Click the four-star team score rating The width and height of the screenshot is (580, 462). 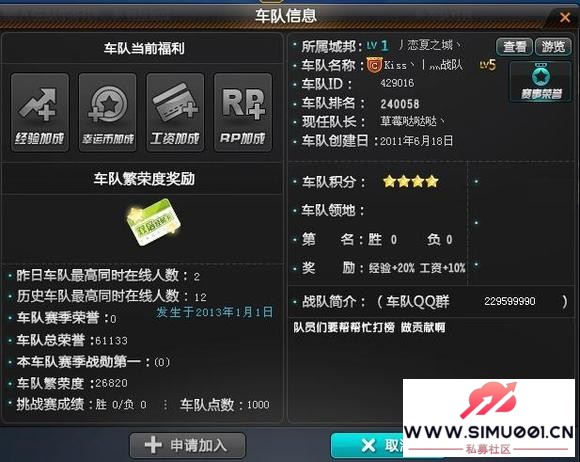411,181
